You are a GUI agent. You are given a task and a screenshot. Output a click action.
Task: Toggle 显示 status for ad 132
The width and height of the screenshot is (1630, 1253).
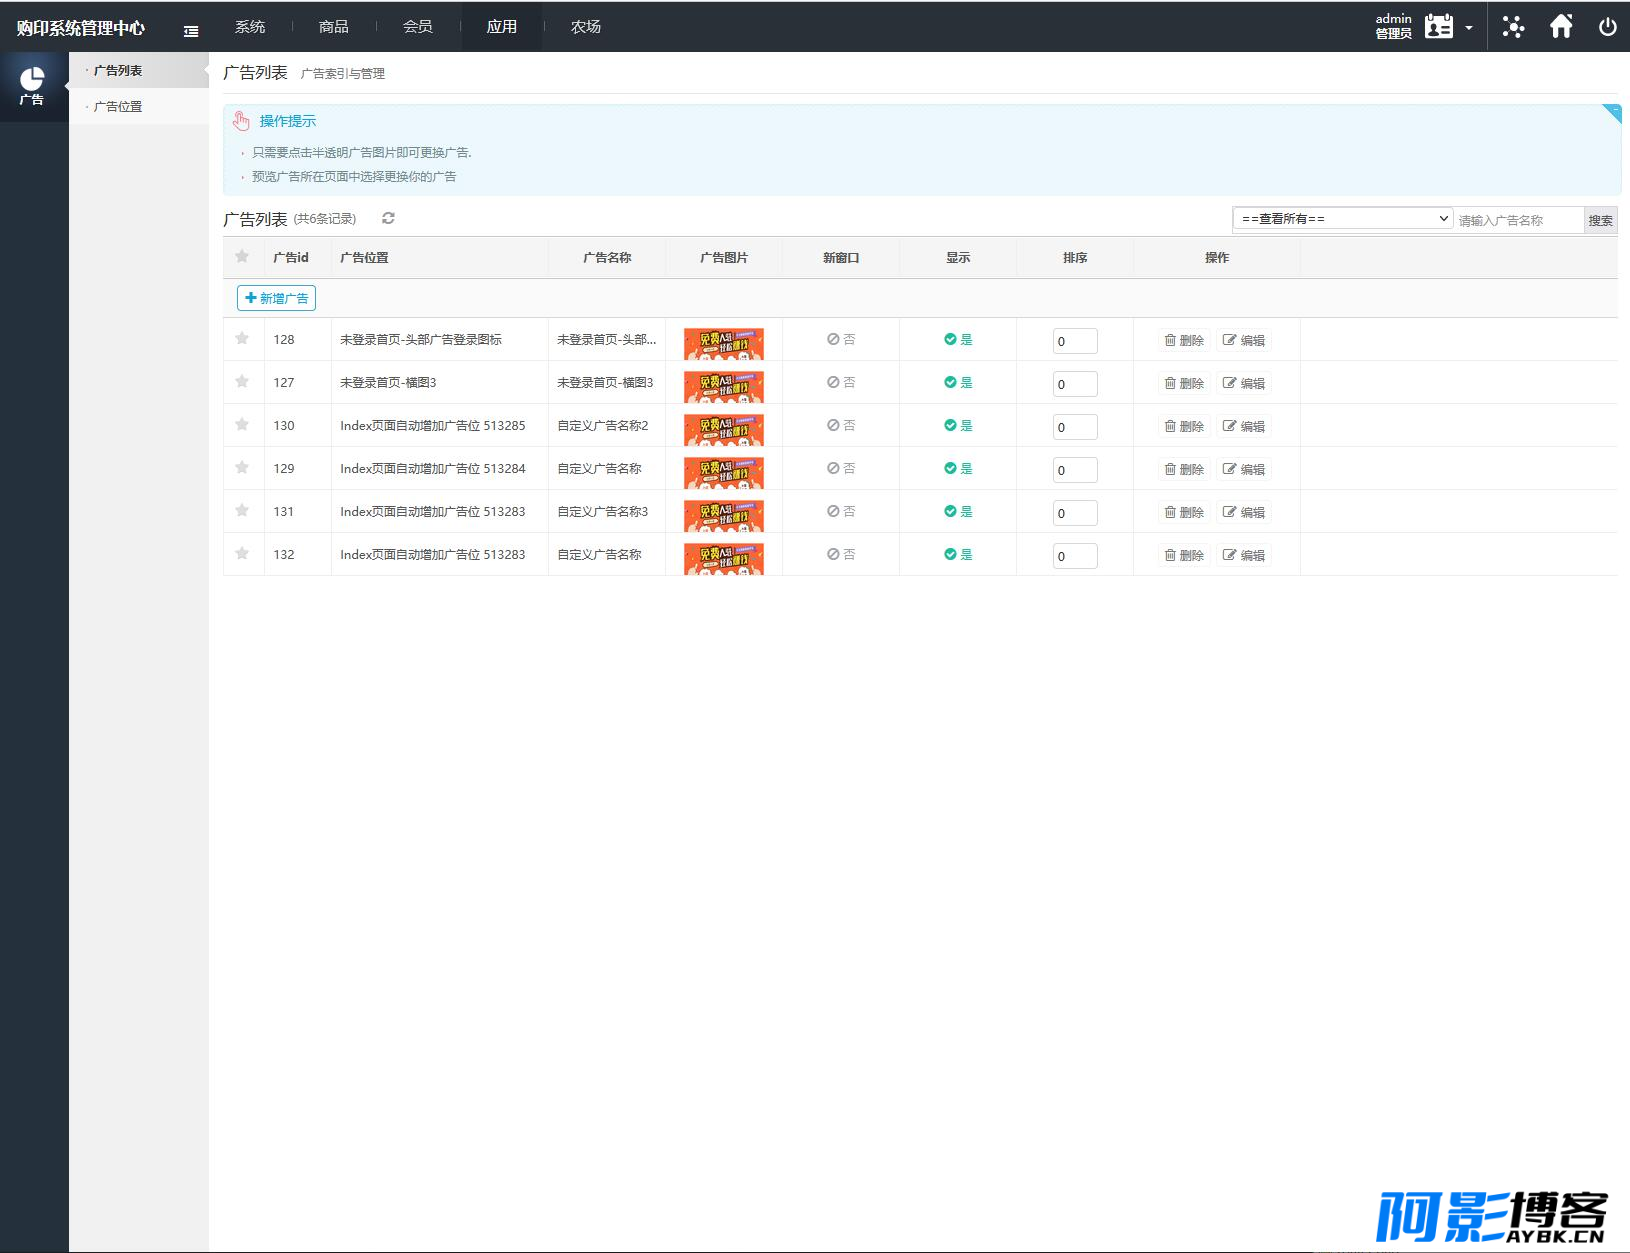(x=958, y=554)
